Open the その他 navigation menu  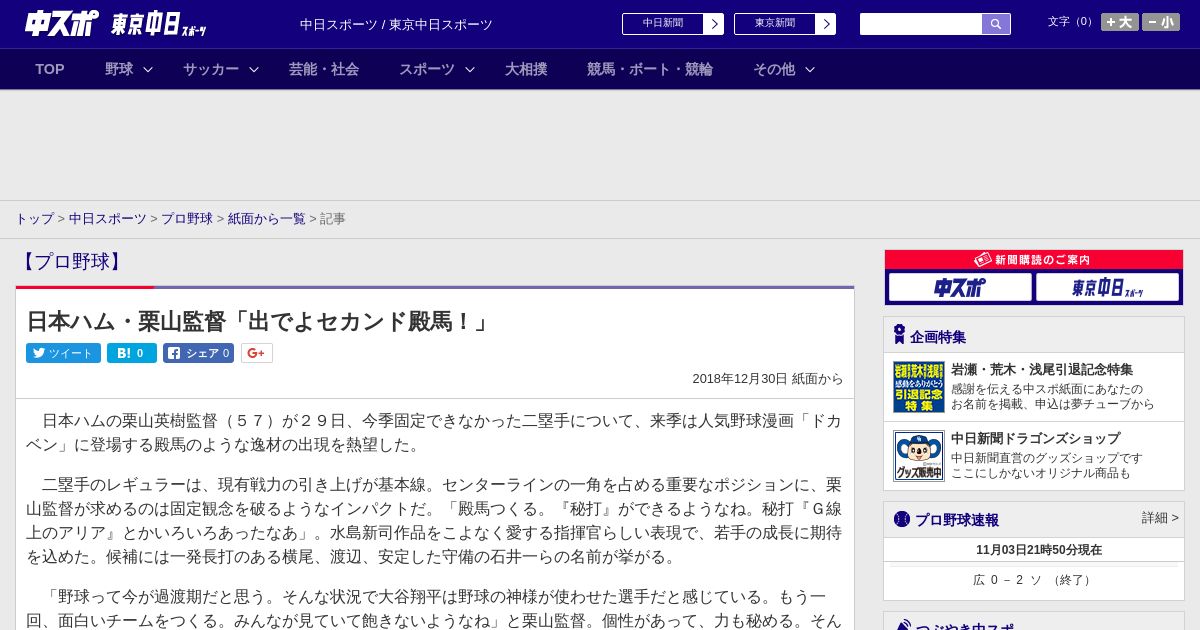pos(774,69)
